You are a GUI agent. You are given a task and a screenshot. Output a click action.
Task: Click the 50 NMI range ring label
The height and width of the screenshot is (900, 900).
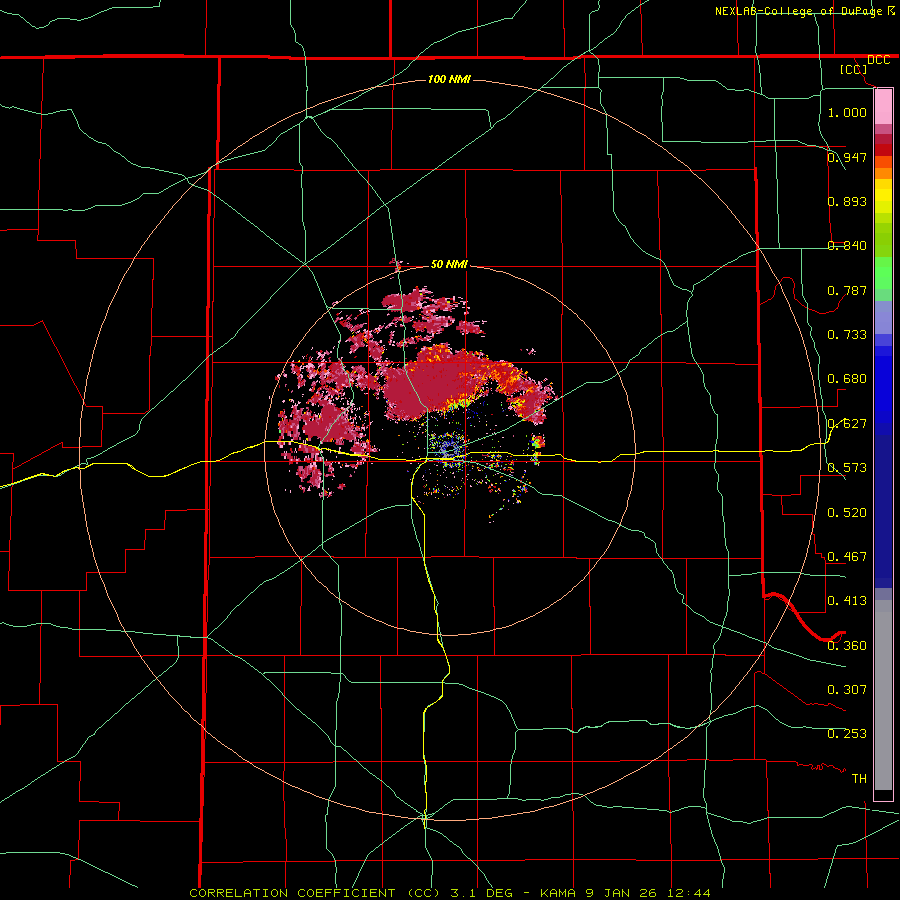[449, 264]
